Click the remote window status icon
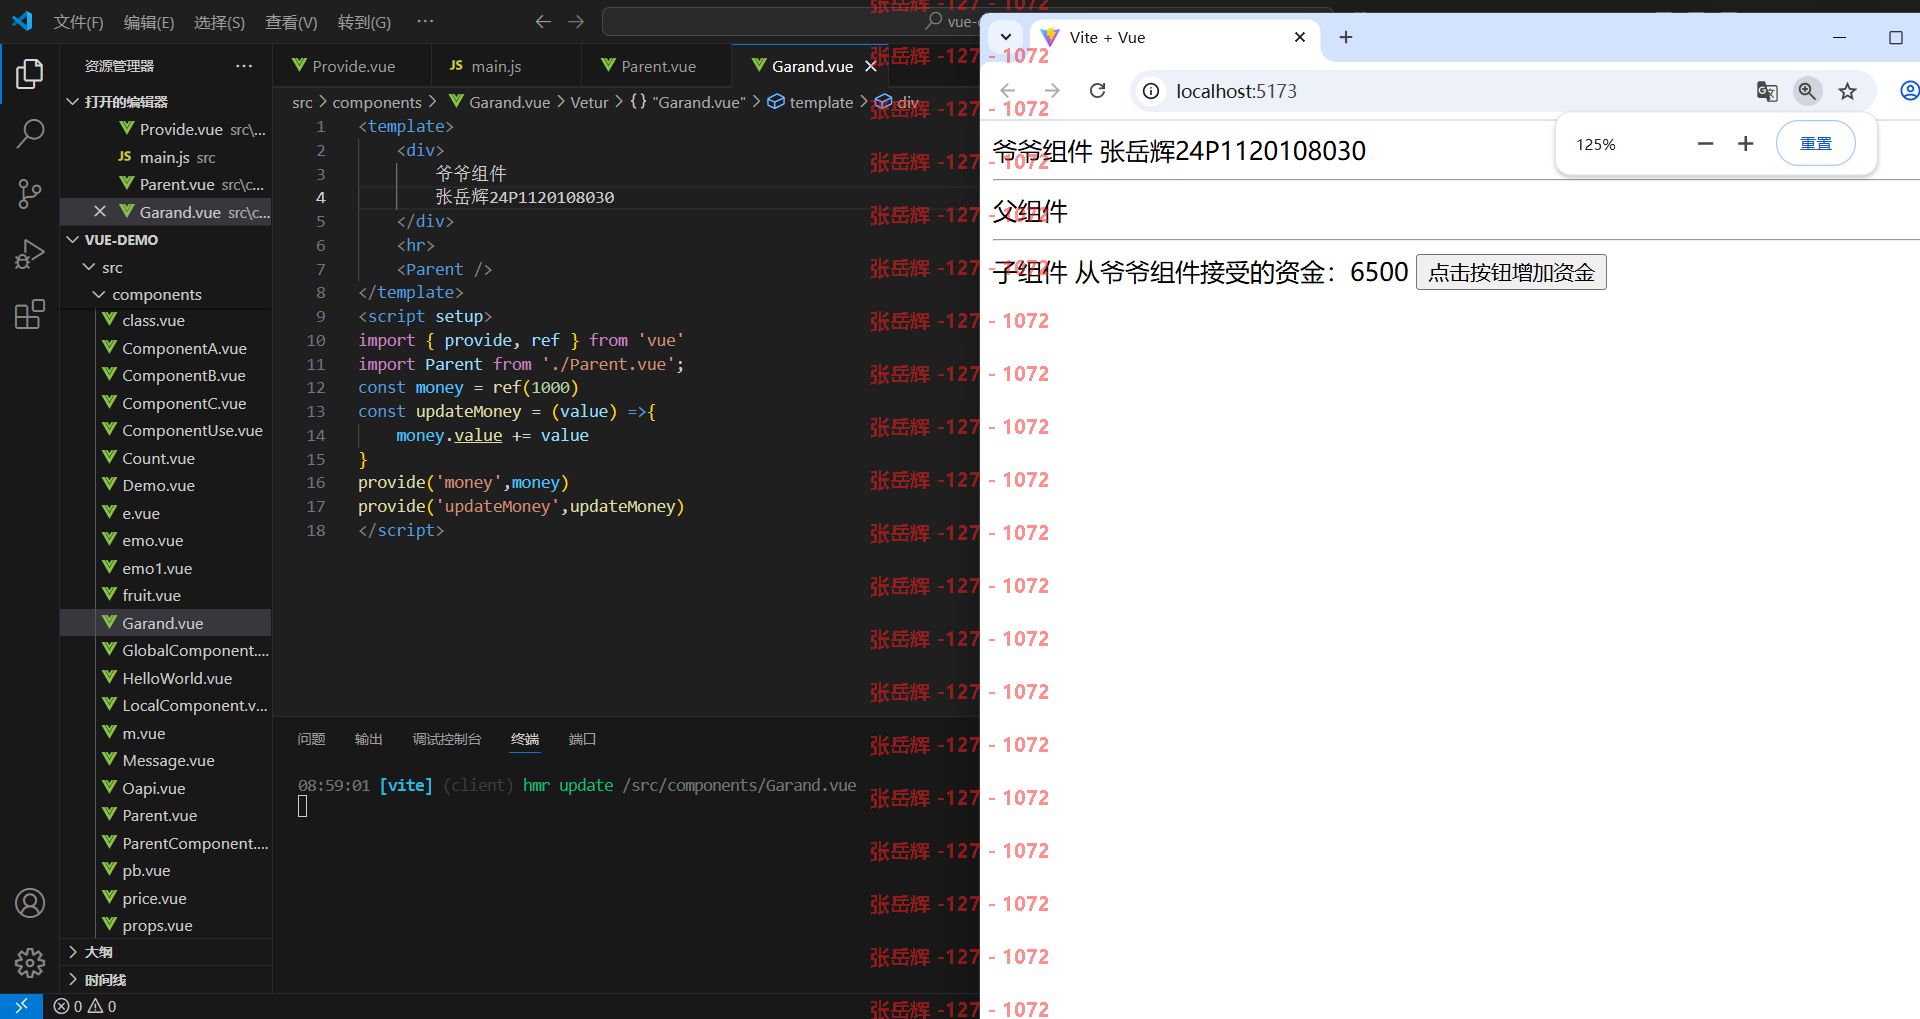Screen dimensions: 1920x1019 (21, 1006)
